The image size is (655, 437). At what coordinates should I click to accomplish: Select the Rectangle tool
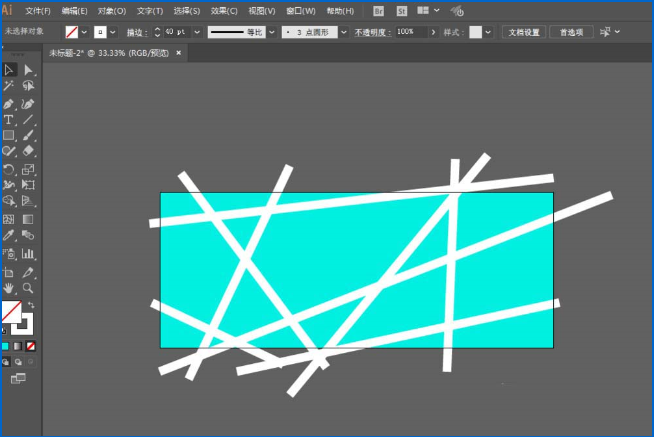click(8, 135)
